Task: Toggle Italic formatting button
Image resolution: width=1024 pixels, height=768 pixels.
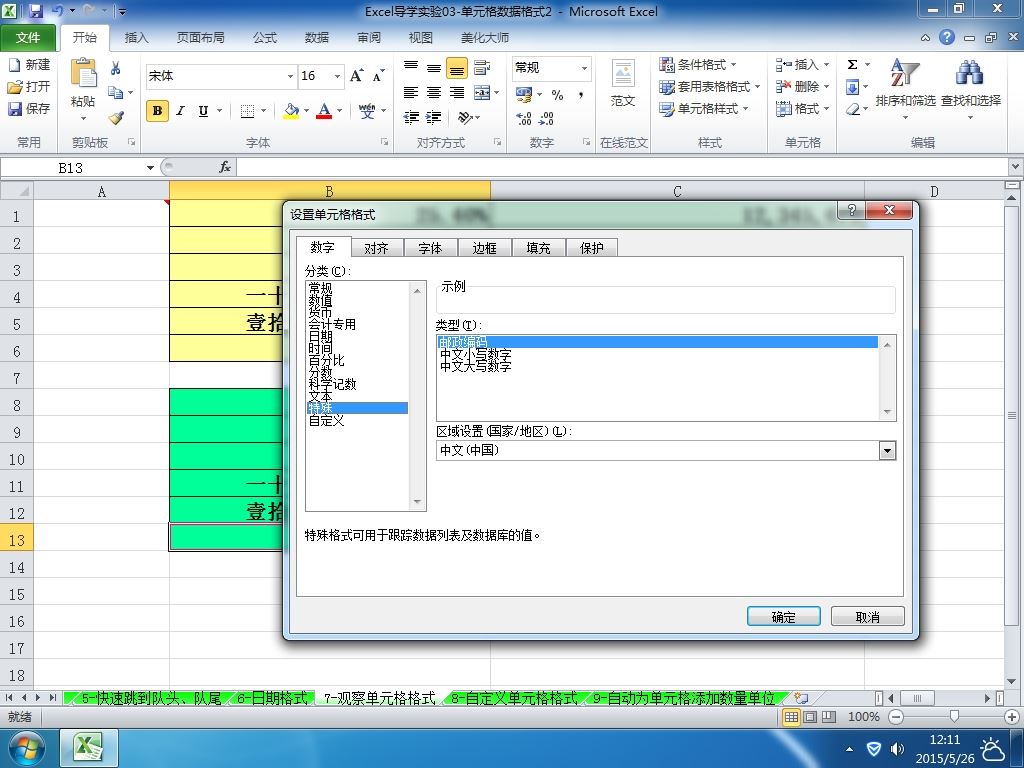Action: coord(180,111)
